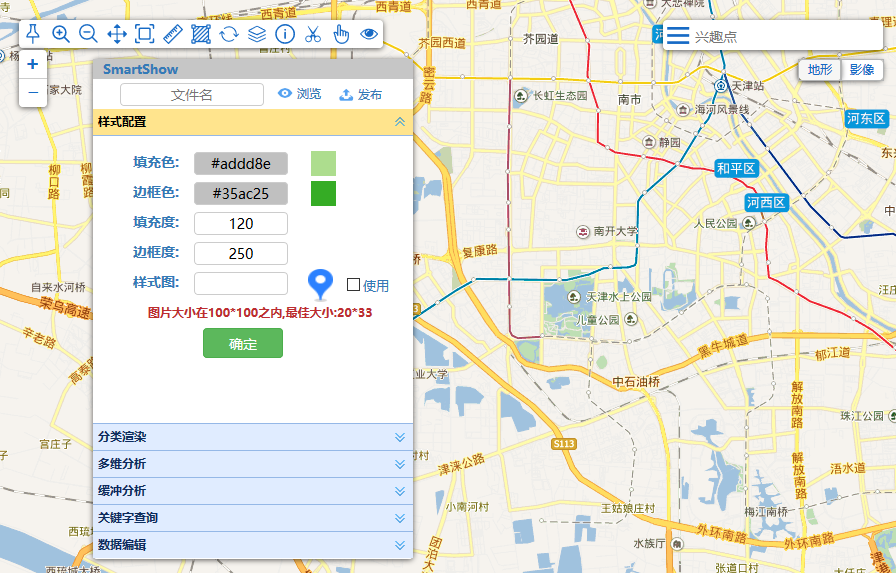Collapse the 样式配置 section chevron
Screen dimensions: 896x573
point(400,122)
